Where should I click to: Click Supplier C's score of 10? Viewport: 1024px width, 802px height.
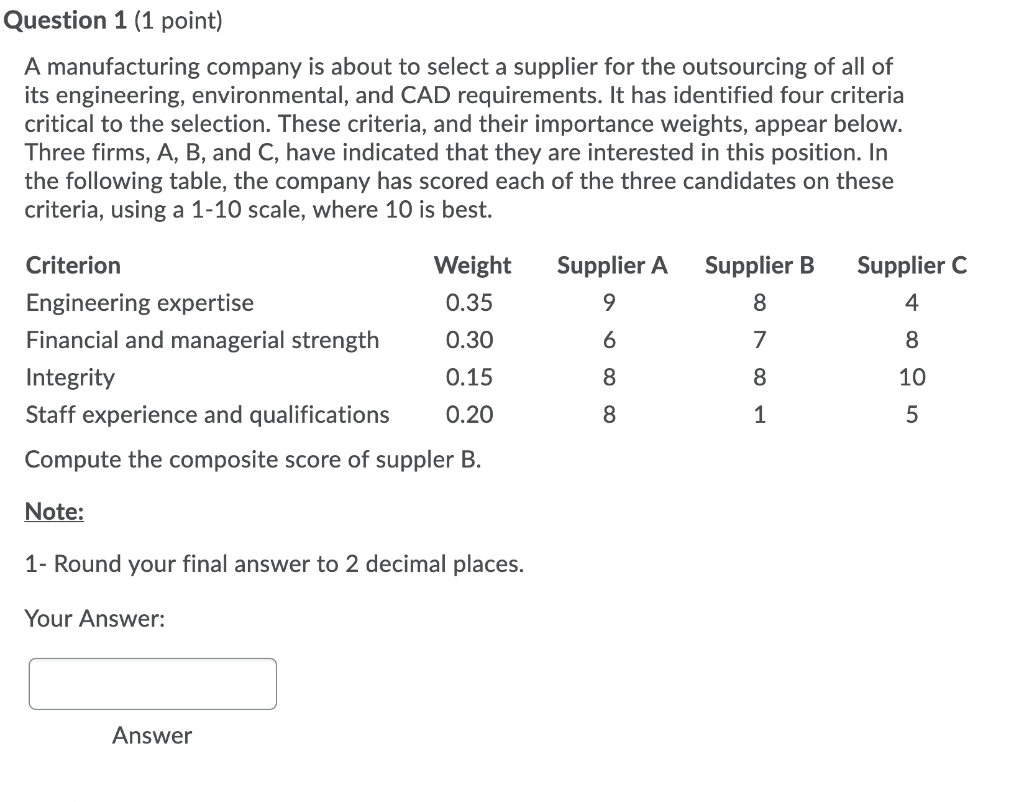click(913, 377)
